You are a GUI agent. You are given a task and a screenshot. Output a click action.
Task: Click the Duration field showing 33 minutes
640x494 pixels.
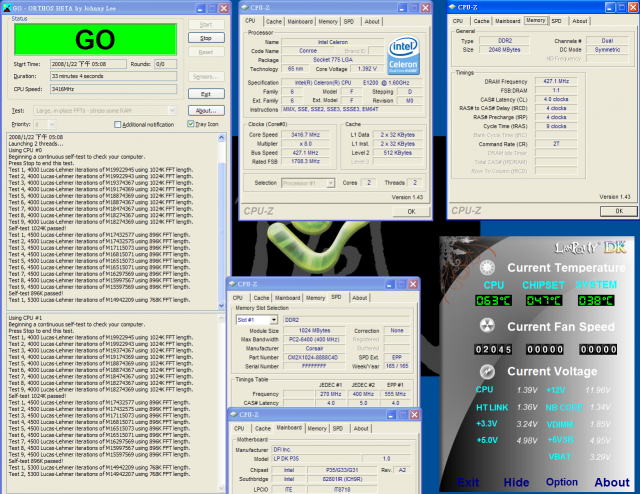coord(113,76)
